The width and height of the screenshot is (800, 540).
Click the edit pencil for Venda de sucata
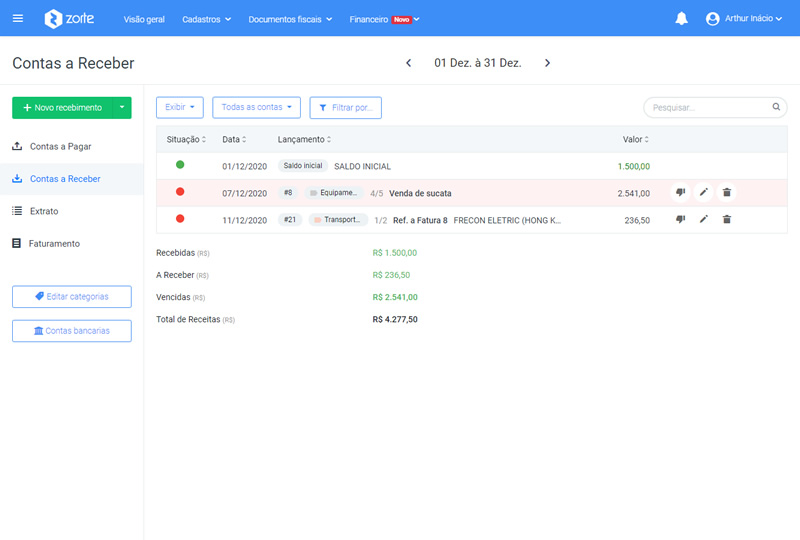pyautogui.click(x=704, y=192)
